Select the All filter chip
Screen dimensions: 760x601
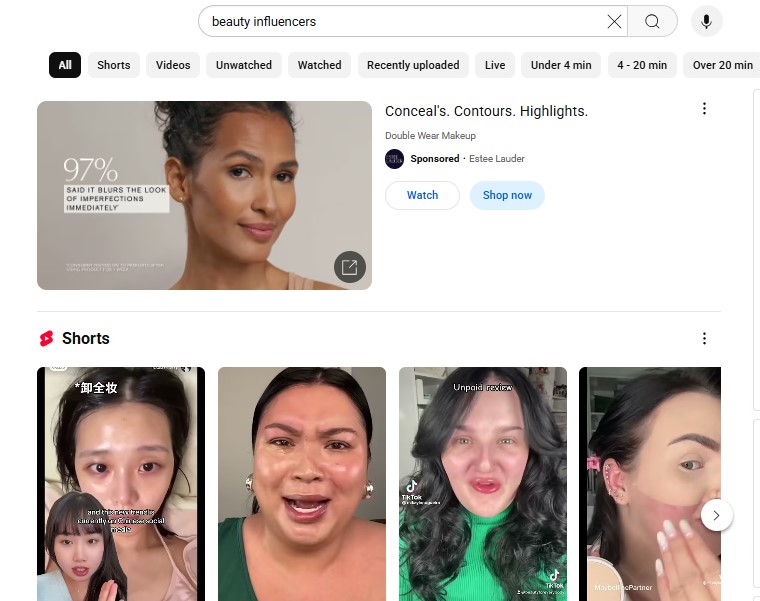point(65,65)
